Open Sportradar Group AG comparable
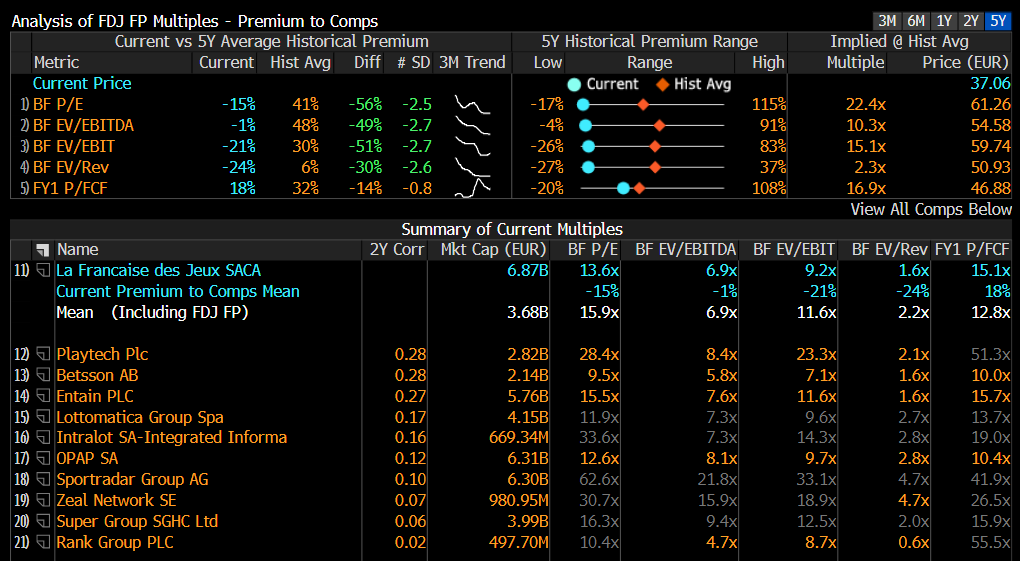The image size is (1020, 561). pyautogui.click(x=132, y=479)
